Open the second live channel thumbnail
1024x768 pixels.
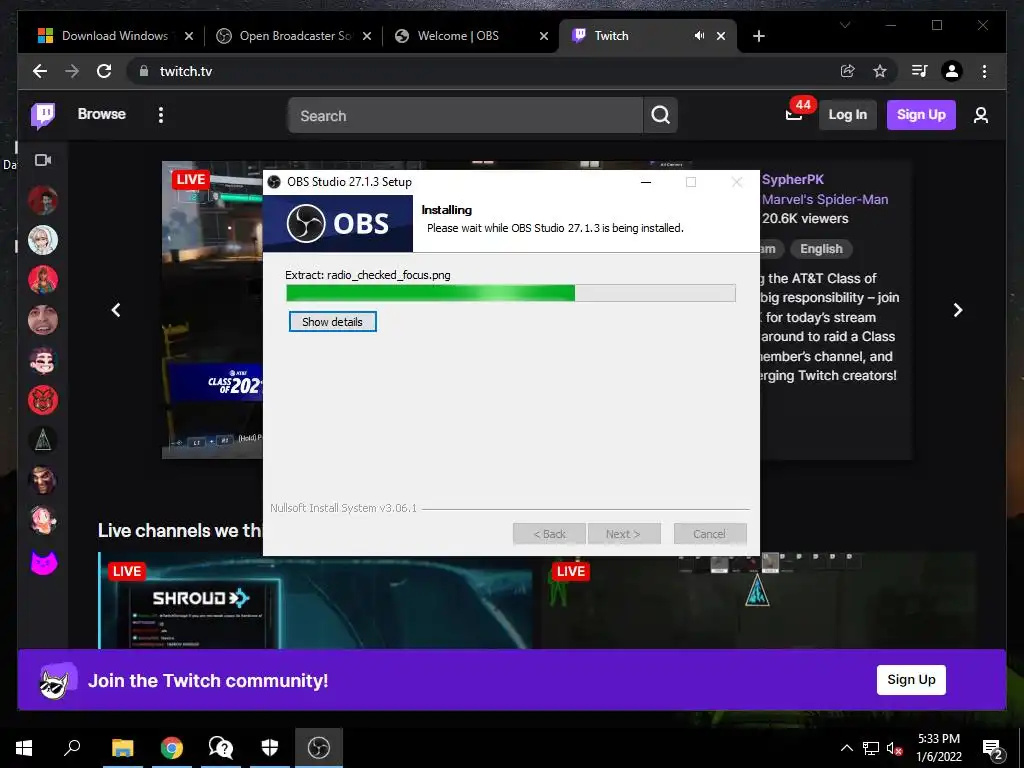[758, 601]
